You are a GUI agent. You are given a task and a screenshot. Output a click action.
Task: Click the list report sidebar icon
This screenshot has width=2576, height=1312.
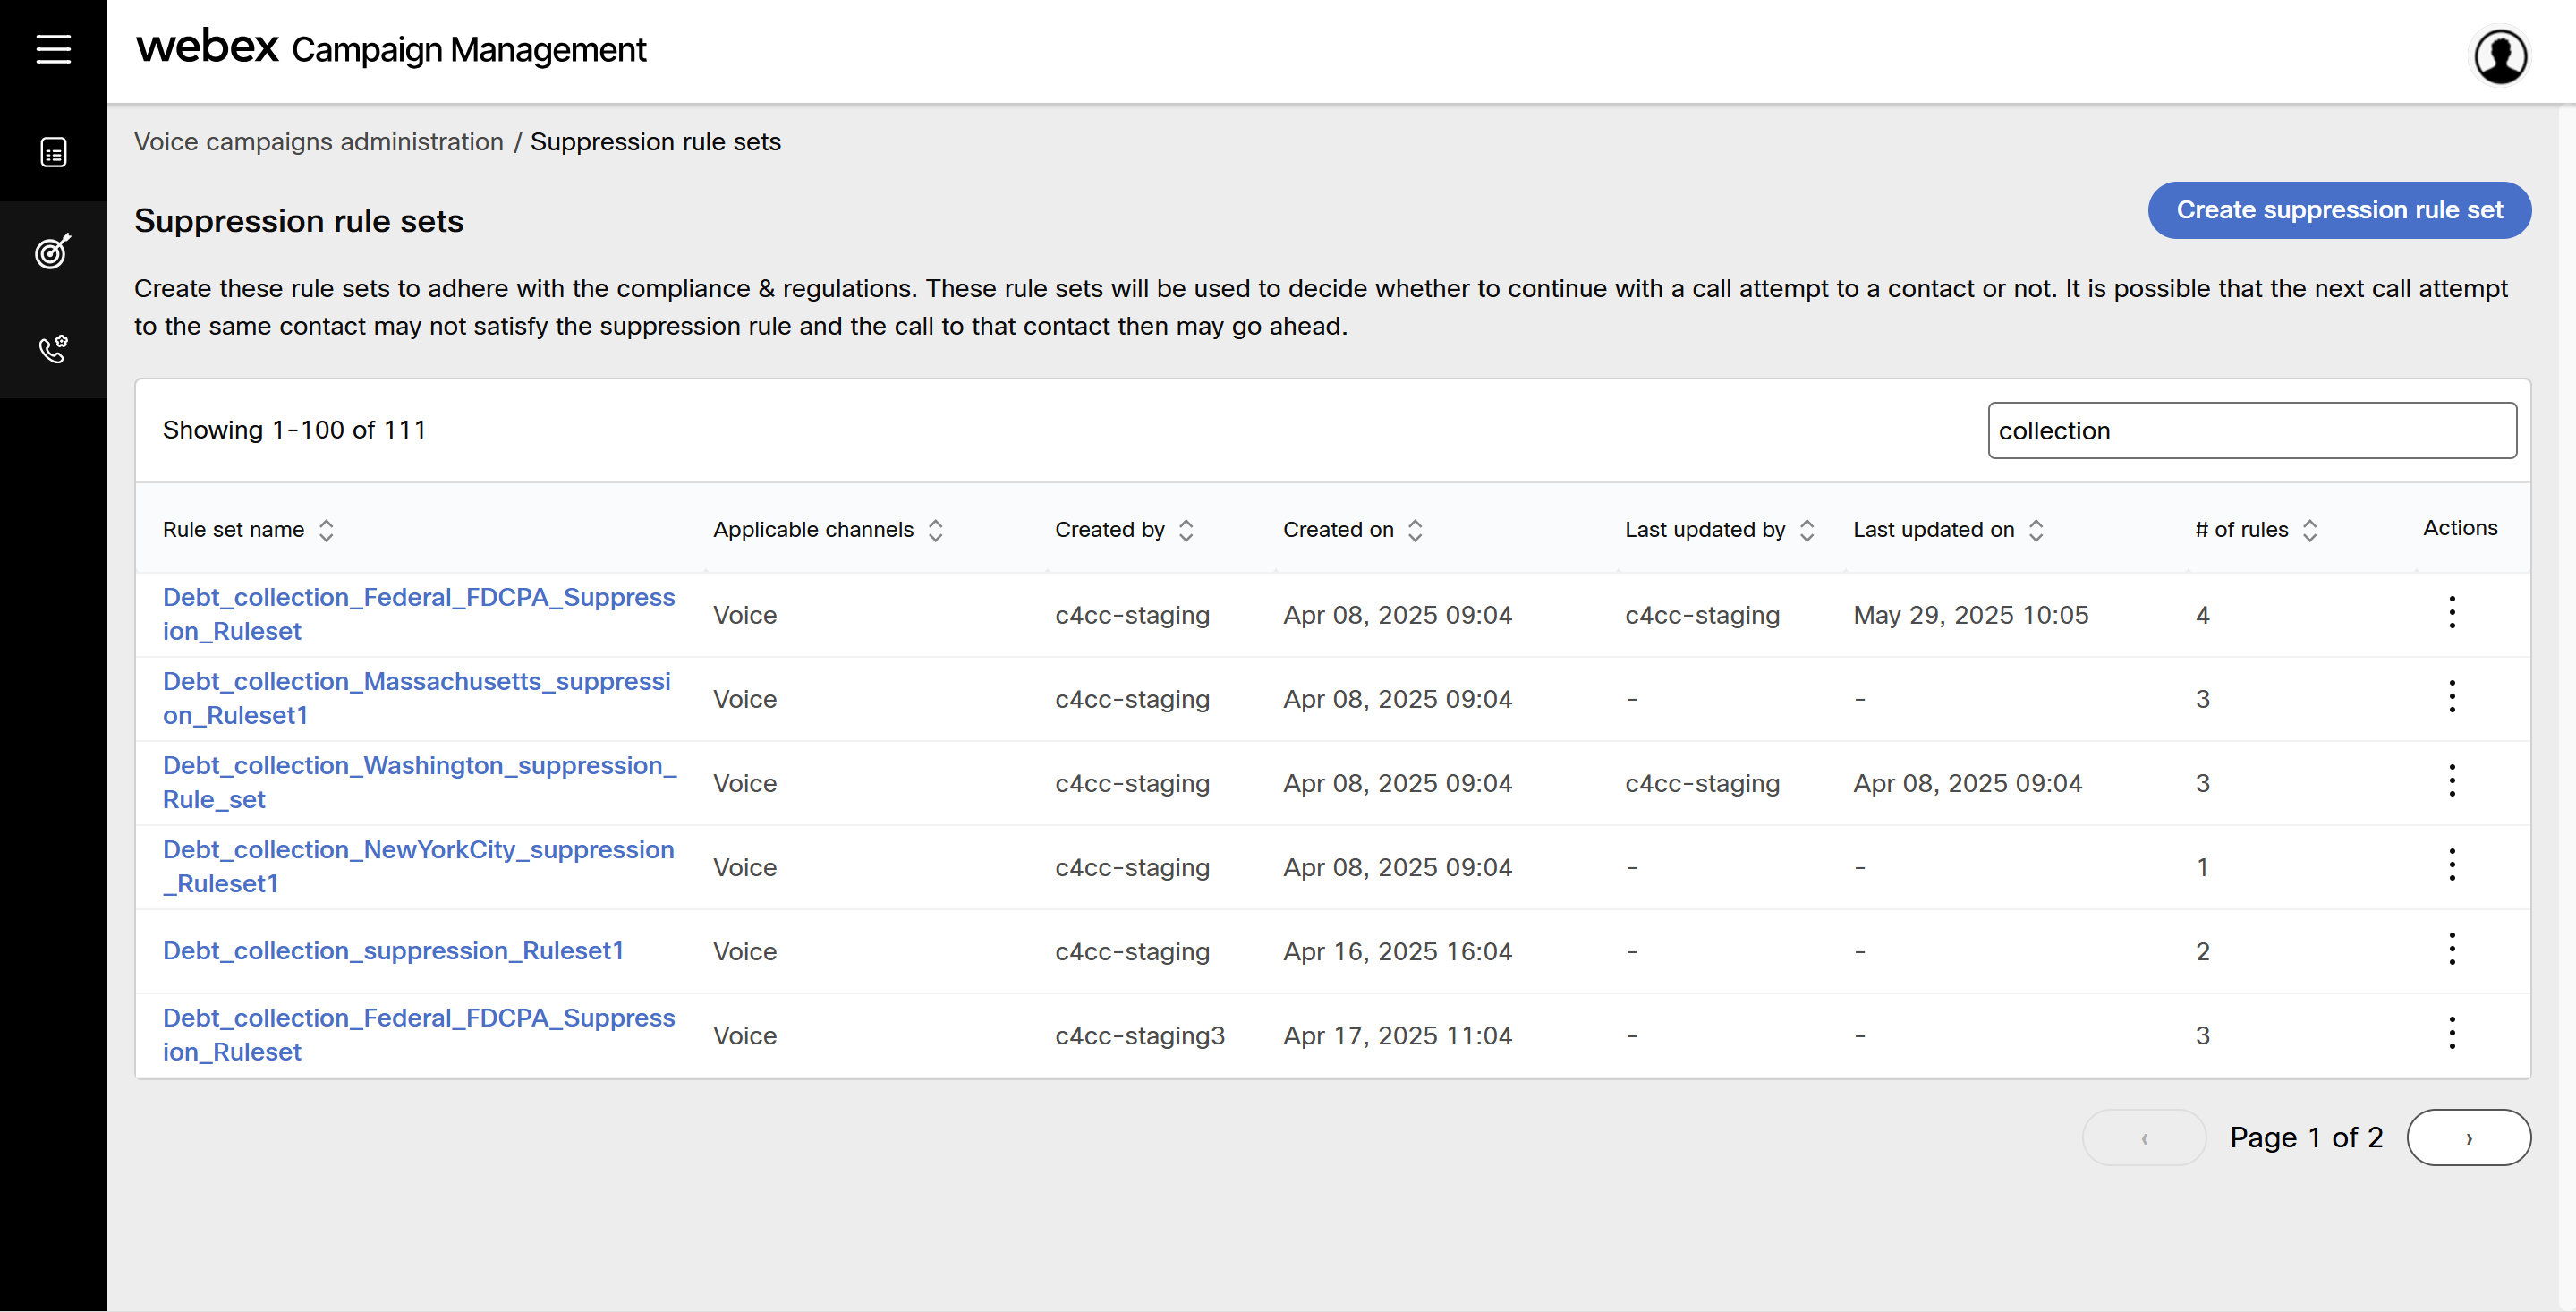[x=53, y=152]
